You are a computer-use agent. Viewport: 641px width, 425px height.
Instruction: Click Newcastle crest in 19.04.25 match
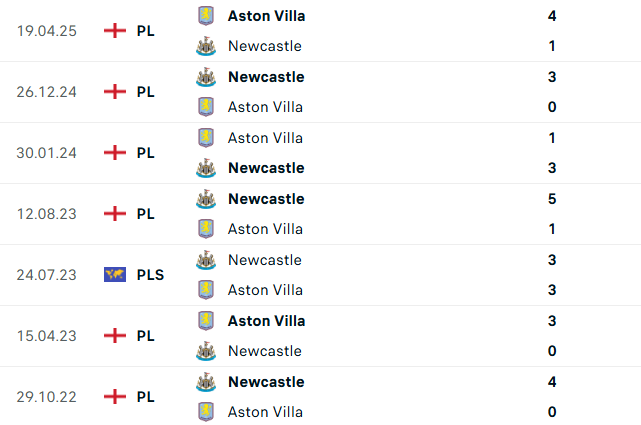[206, 46]
